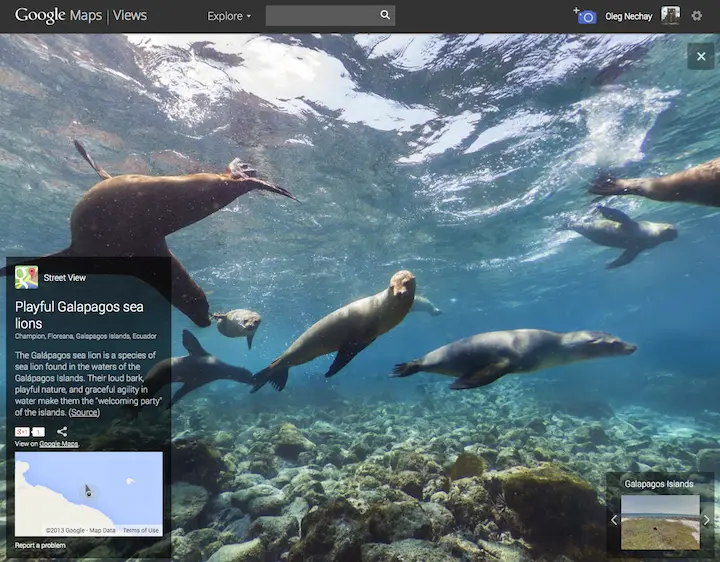The height and width of the screenshot is (562, 720).
Task: Click the Street View maps icon
Action: [26, 277]
